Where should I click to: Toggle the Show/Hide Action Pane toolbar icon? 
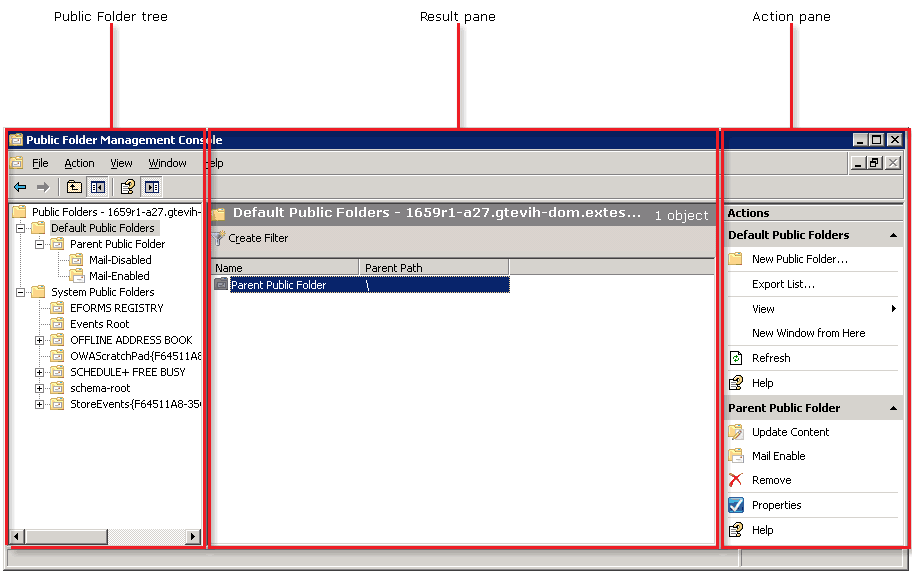pos(152,187)
